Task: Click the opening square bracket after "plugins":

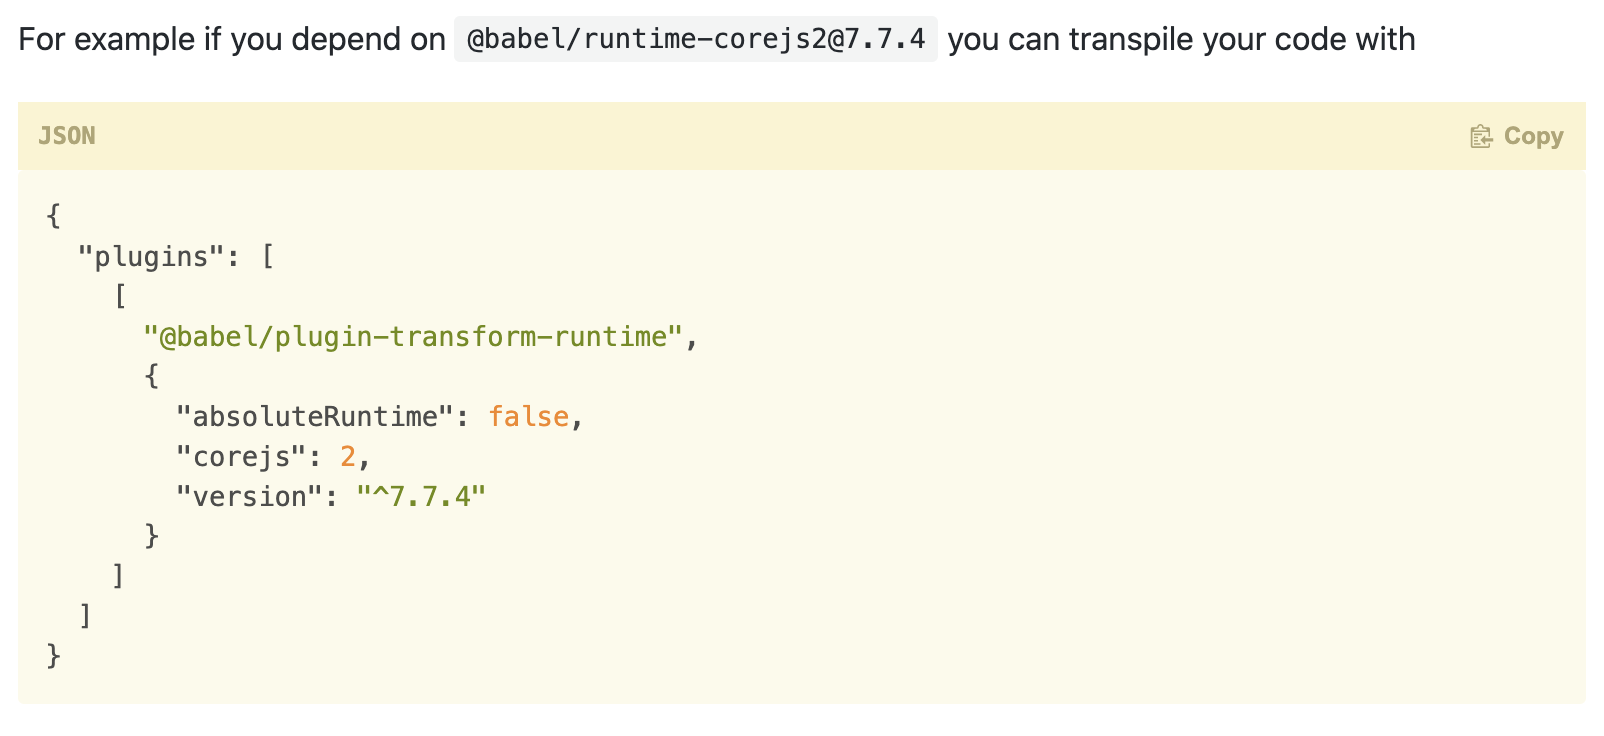Action: [267, 257]
